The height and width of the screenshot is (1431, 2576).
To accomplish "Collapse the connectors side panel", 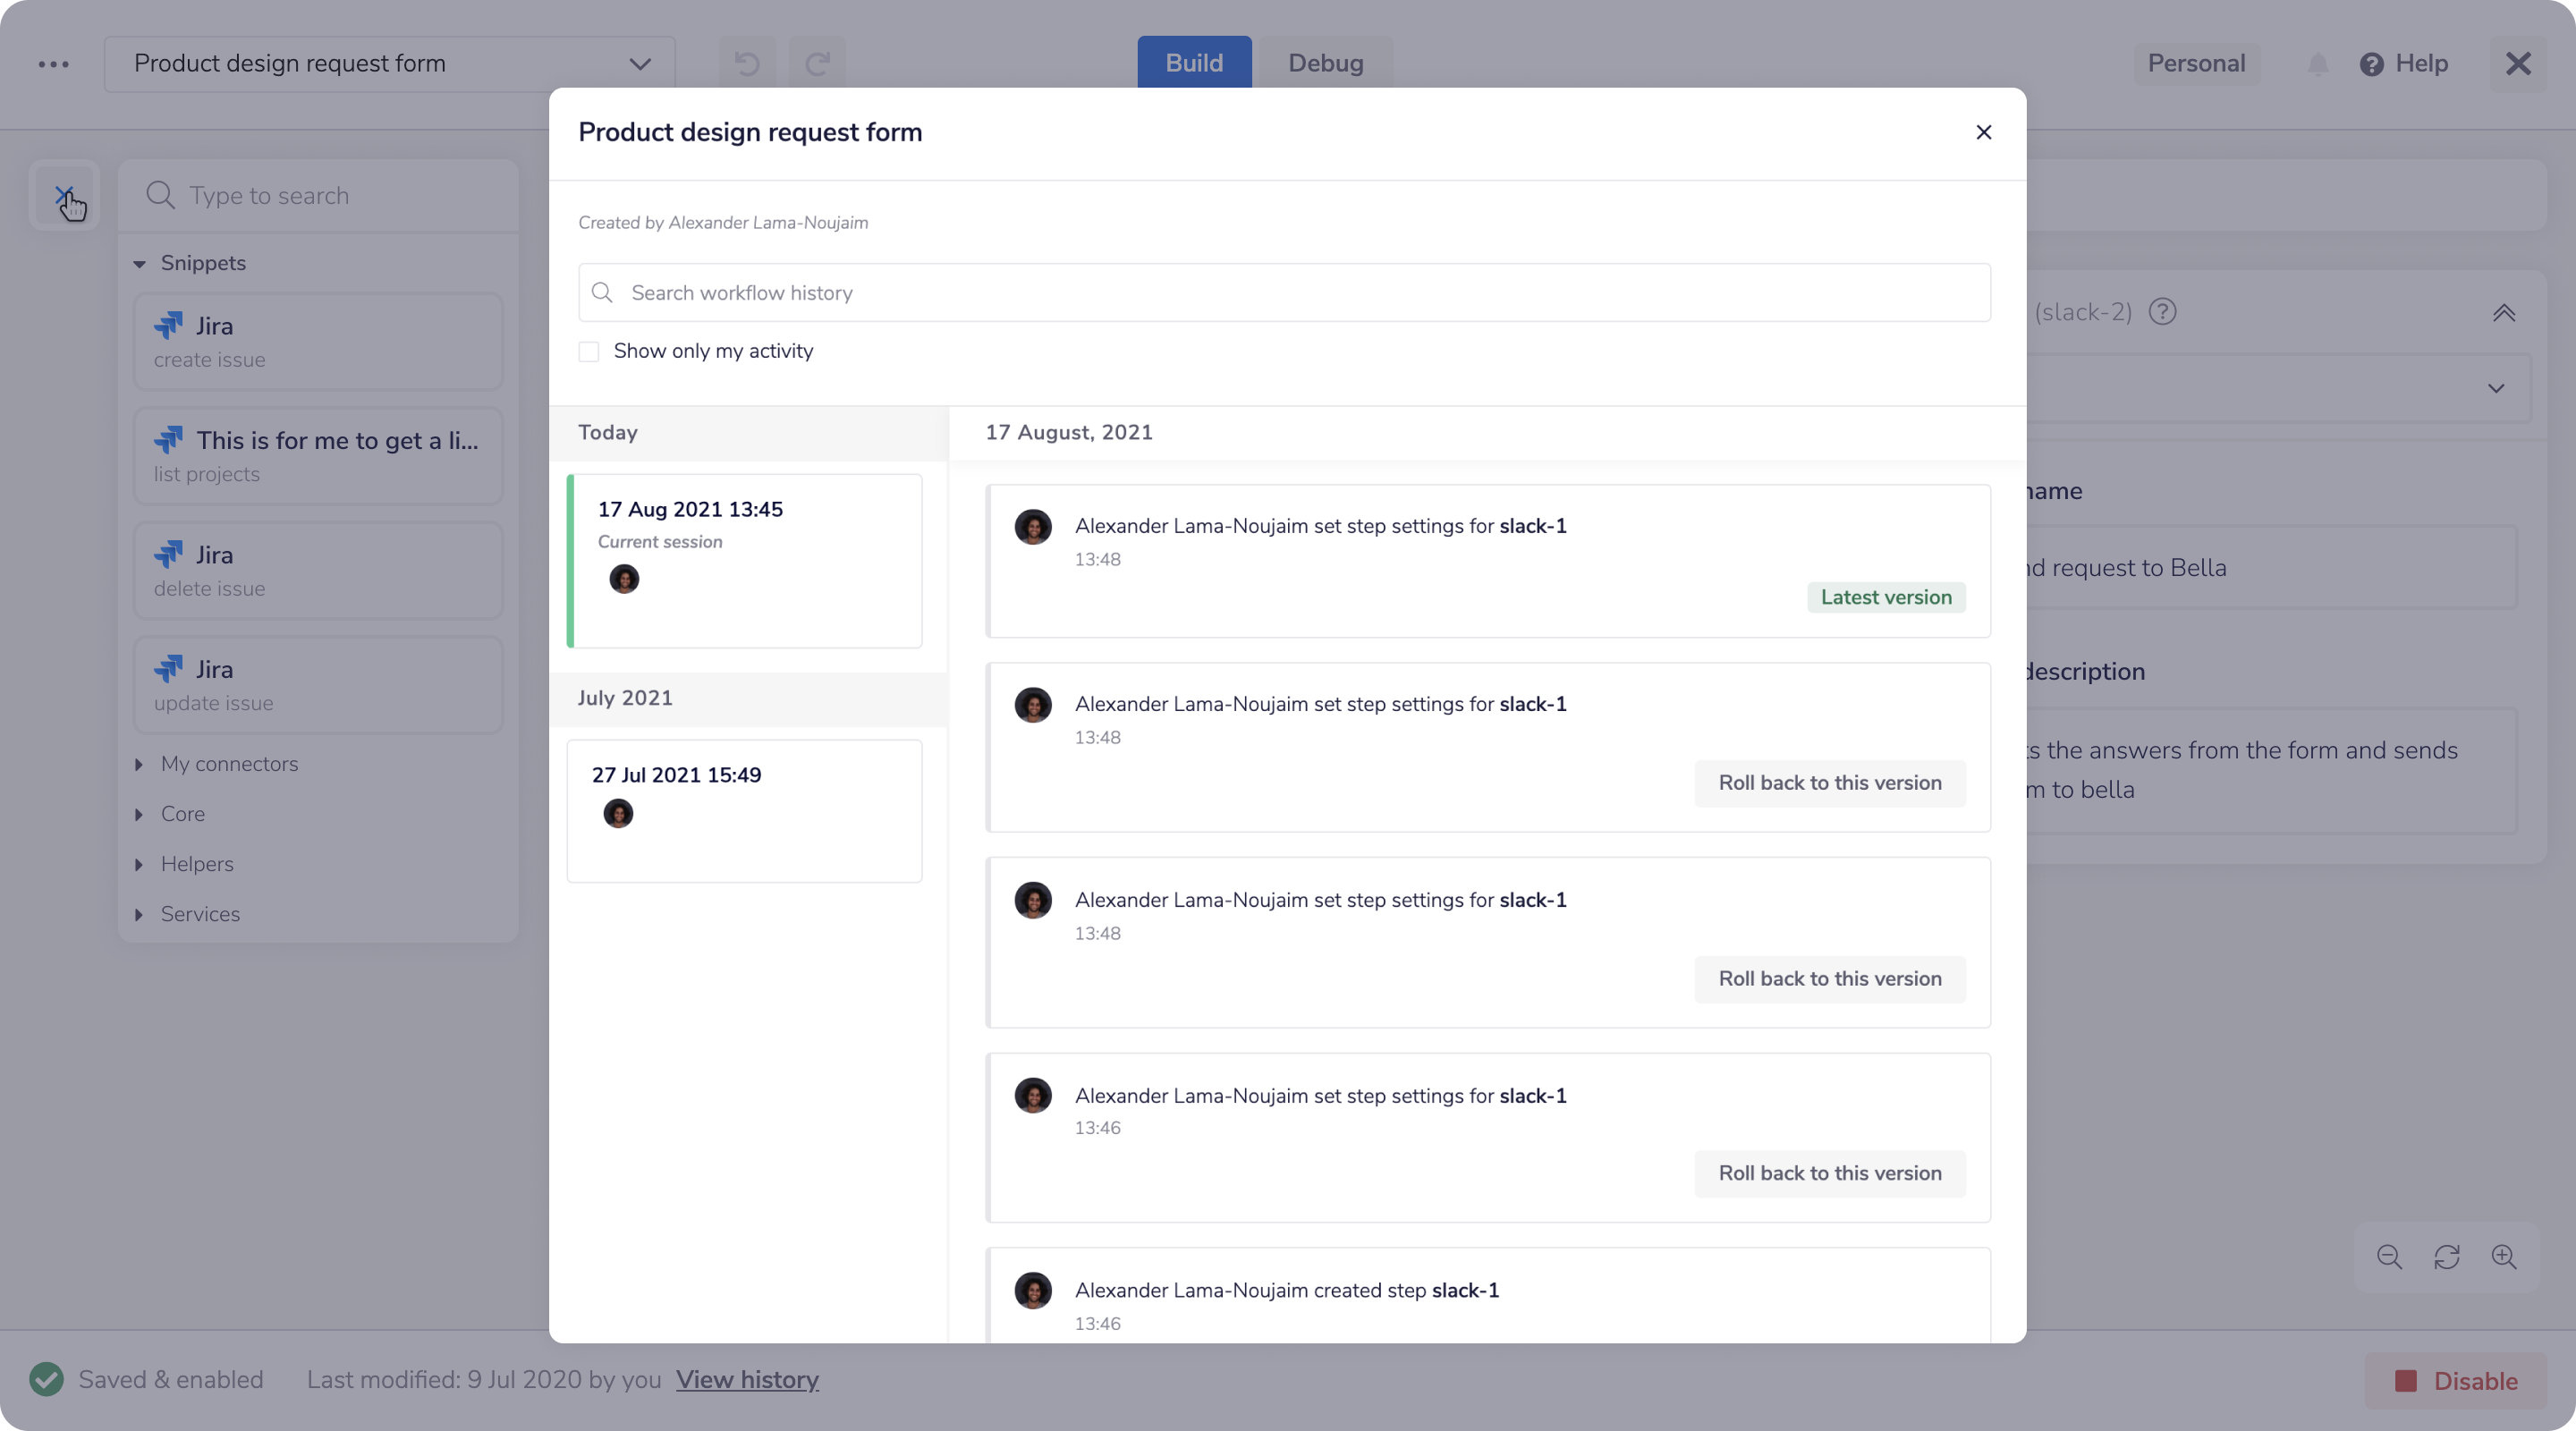I will 64,195.
